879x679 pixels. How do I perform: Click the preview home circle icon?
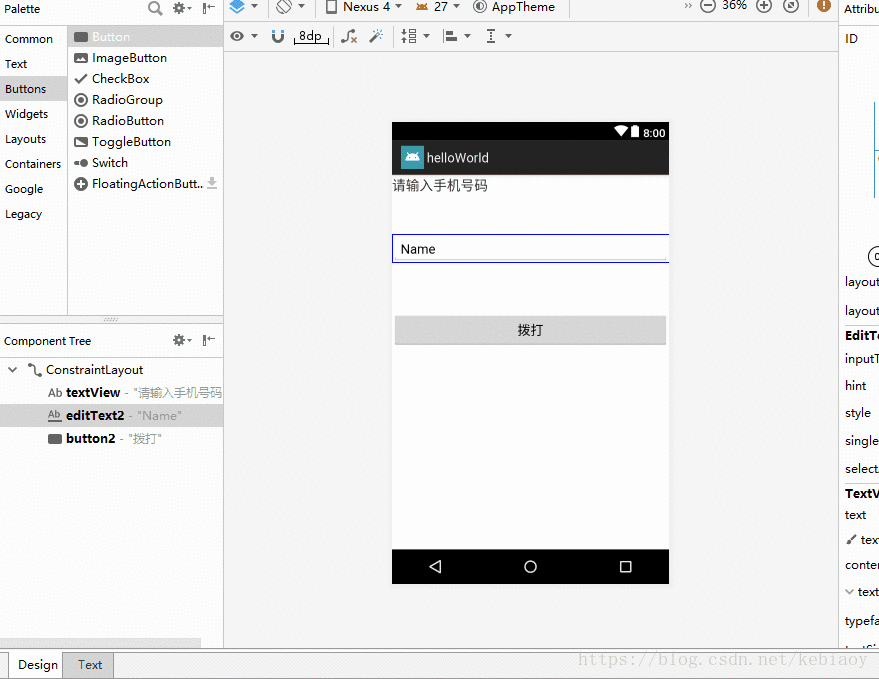[530, 567]
